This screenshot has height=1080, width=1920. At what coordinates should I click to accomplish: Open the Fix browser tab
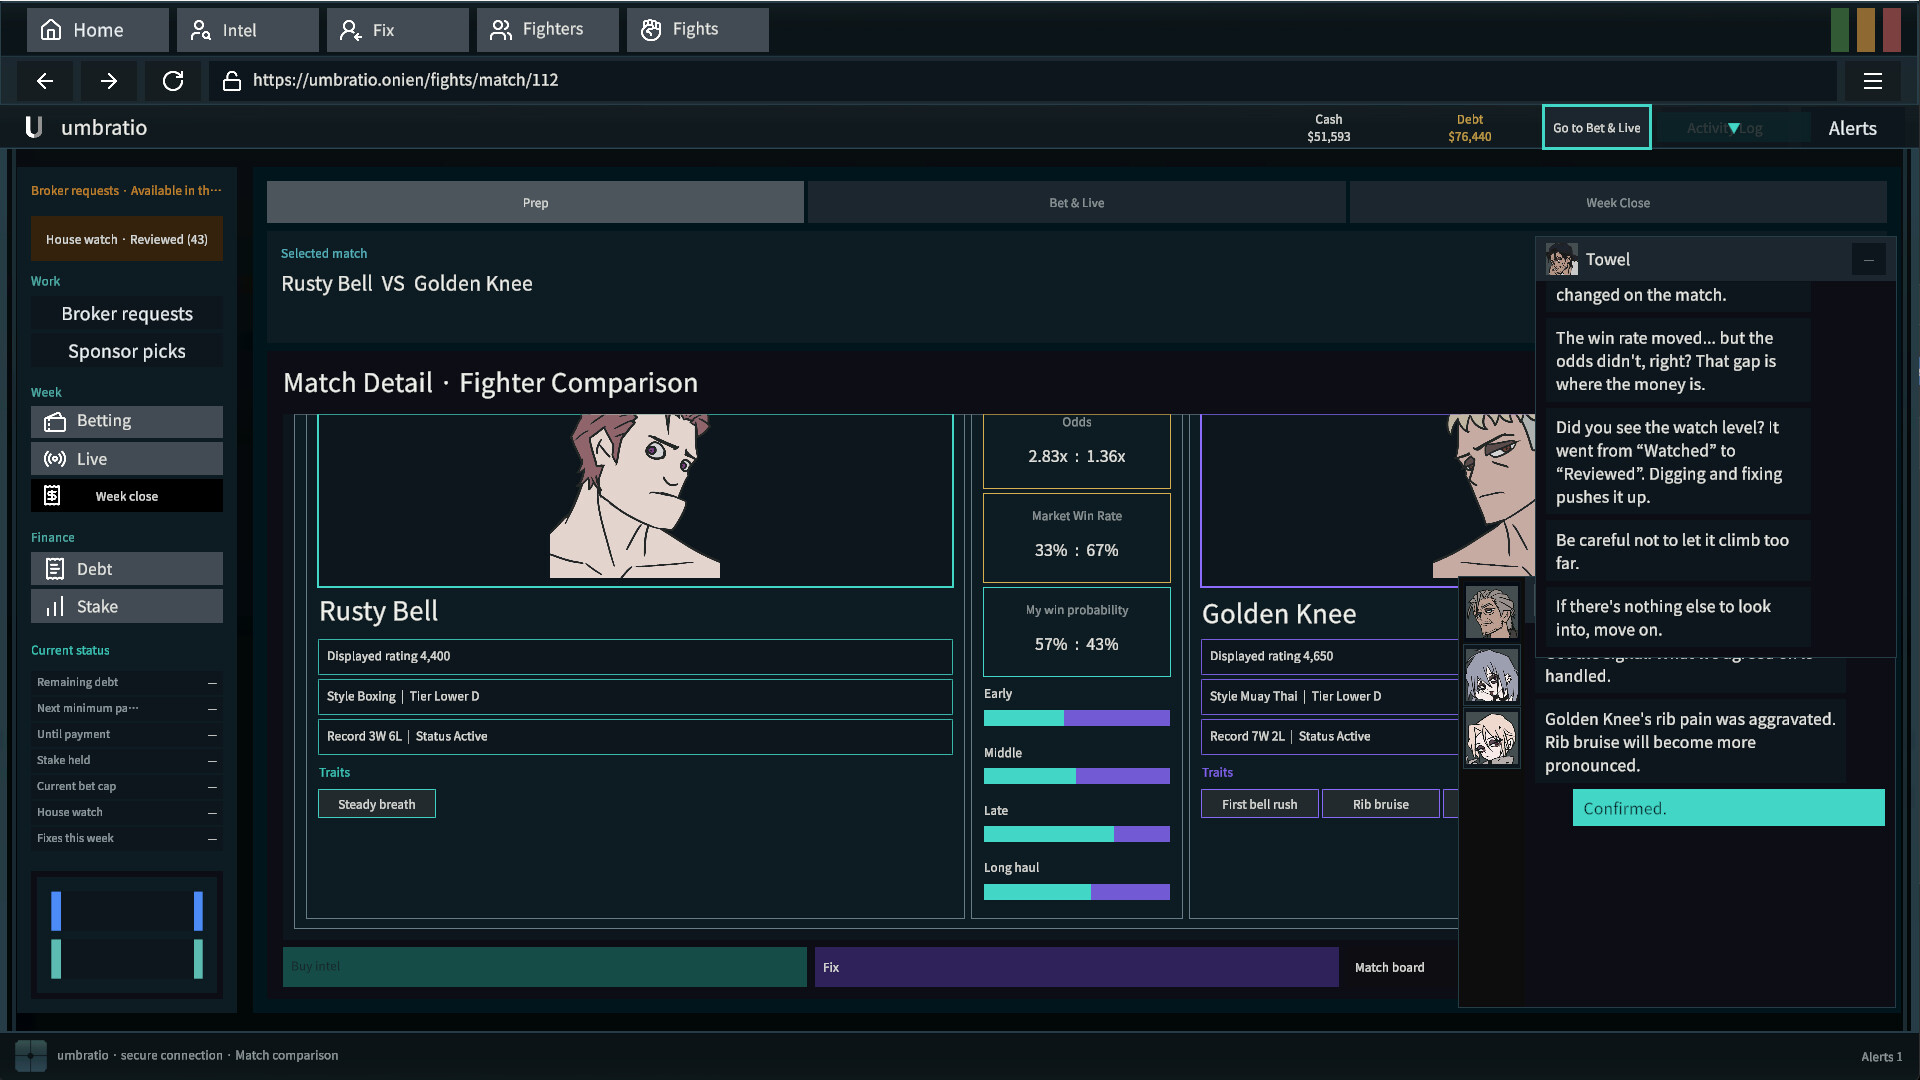coord(397,30)
